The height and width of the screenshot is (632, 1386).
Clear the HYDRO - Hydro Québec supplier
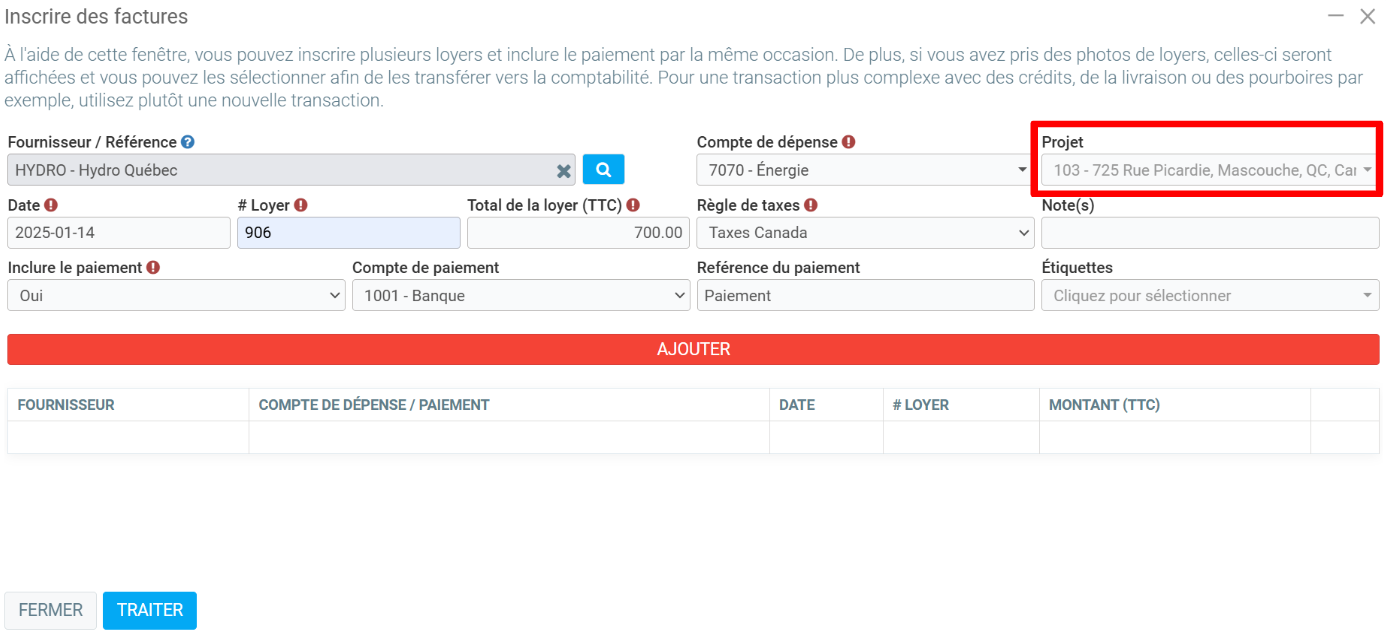[x=564, y=171]
